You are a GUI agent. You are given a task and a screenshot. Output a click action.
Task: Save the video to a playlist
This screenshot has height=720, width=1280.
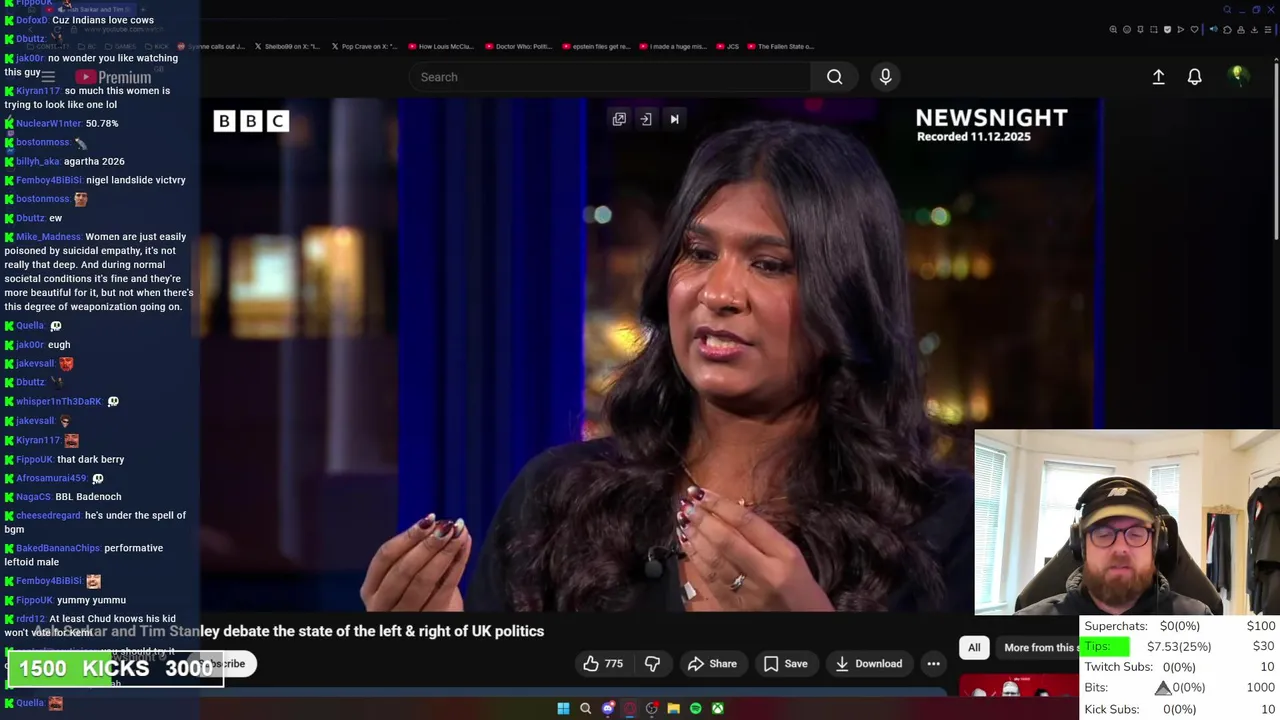(785, 663)
